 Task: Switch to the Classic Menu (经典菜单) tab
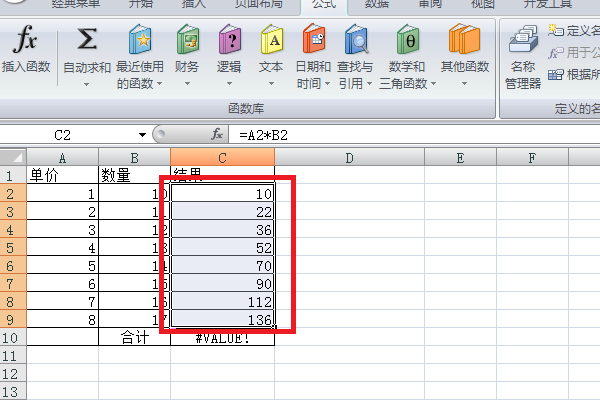click(x=76, y=5)
